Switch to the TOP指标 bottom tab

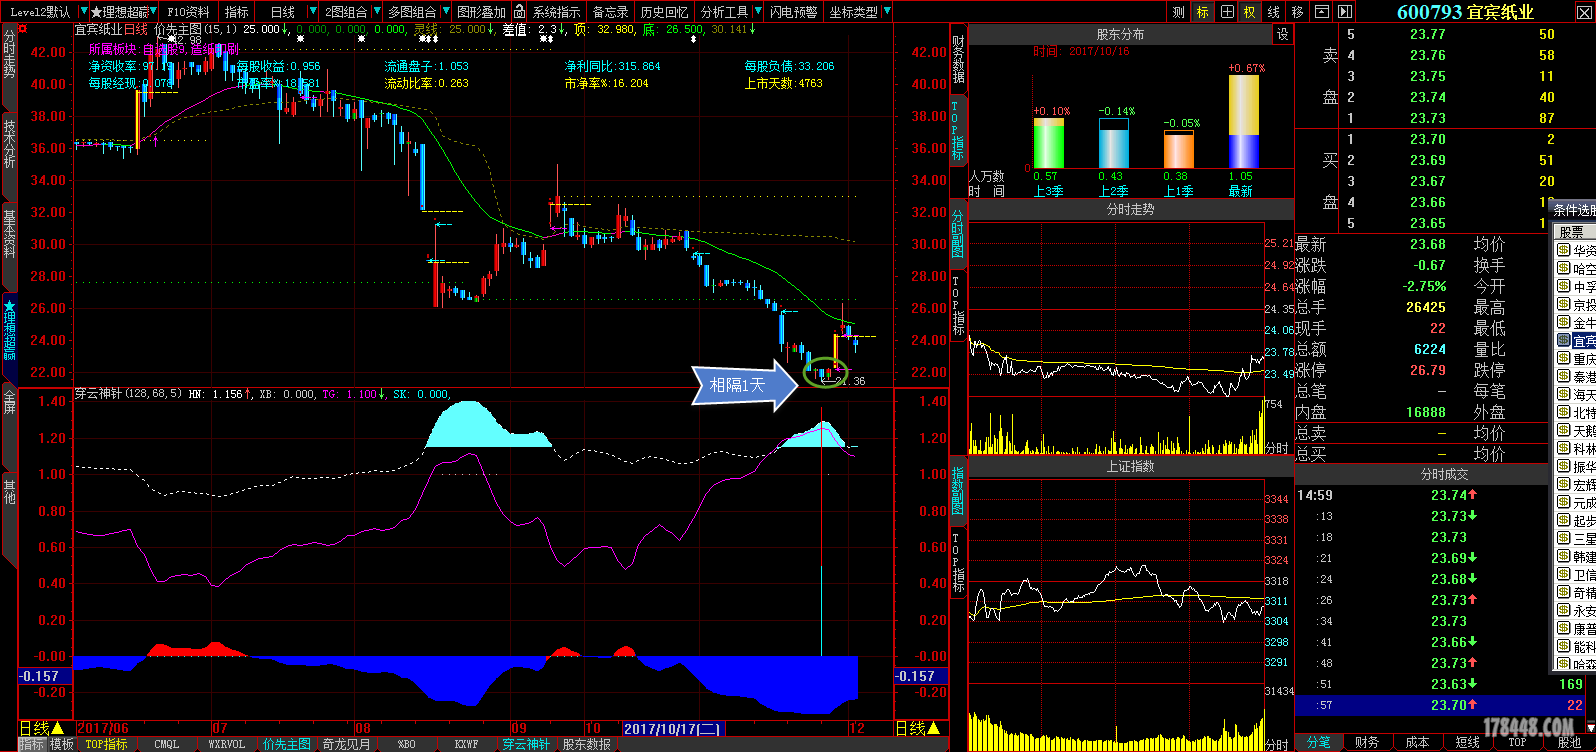coord(106,744)
